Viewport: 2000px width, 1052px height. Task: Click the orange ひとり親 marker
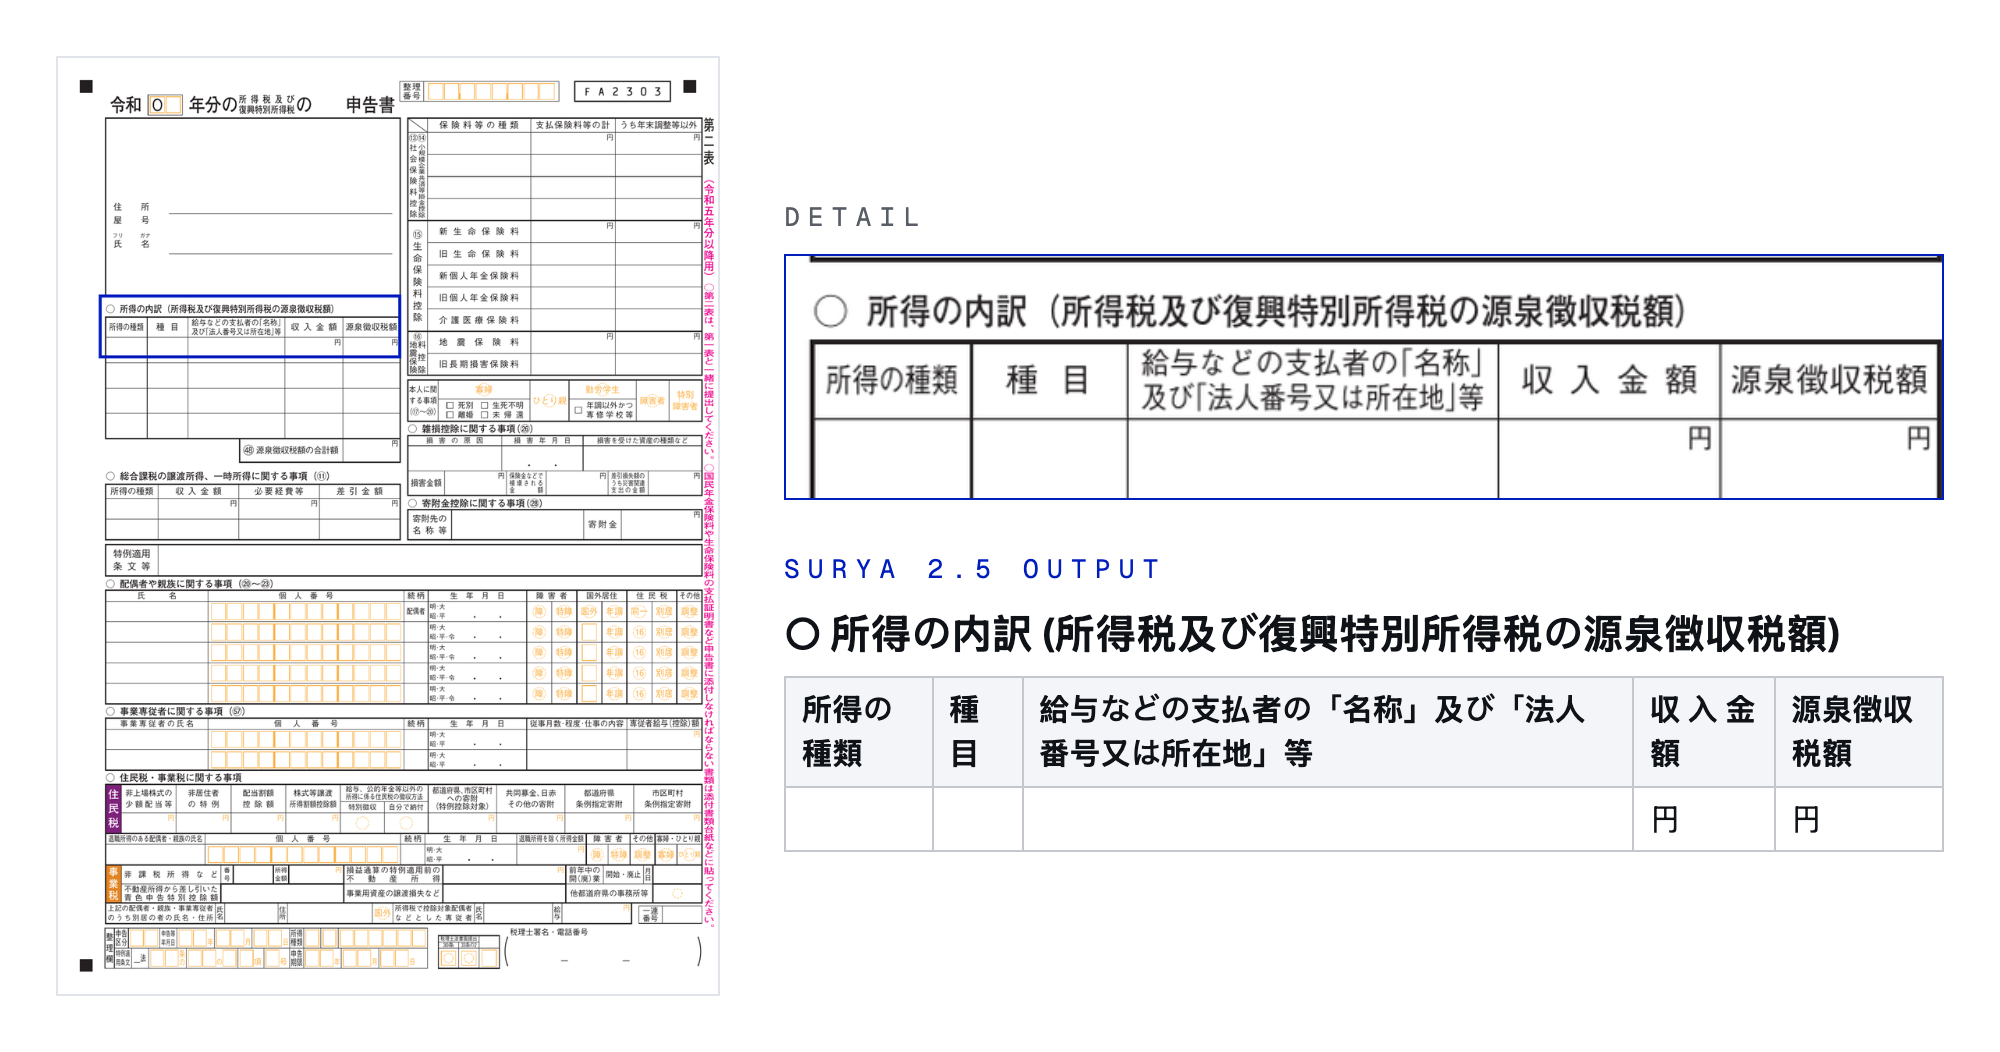pyautogui.click(x=549, y=401)
